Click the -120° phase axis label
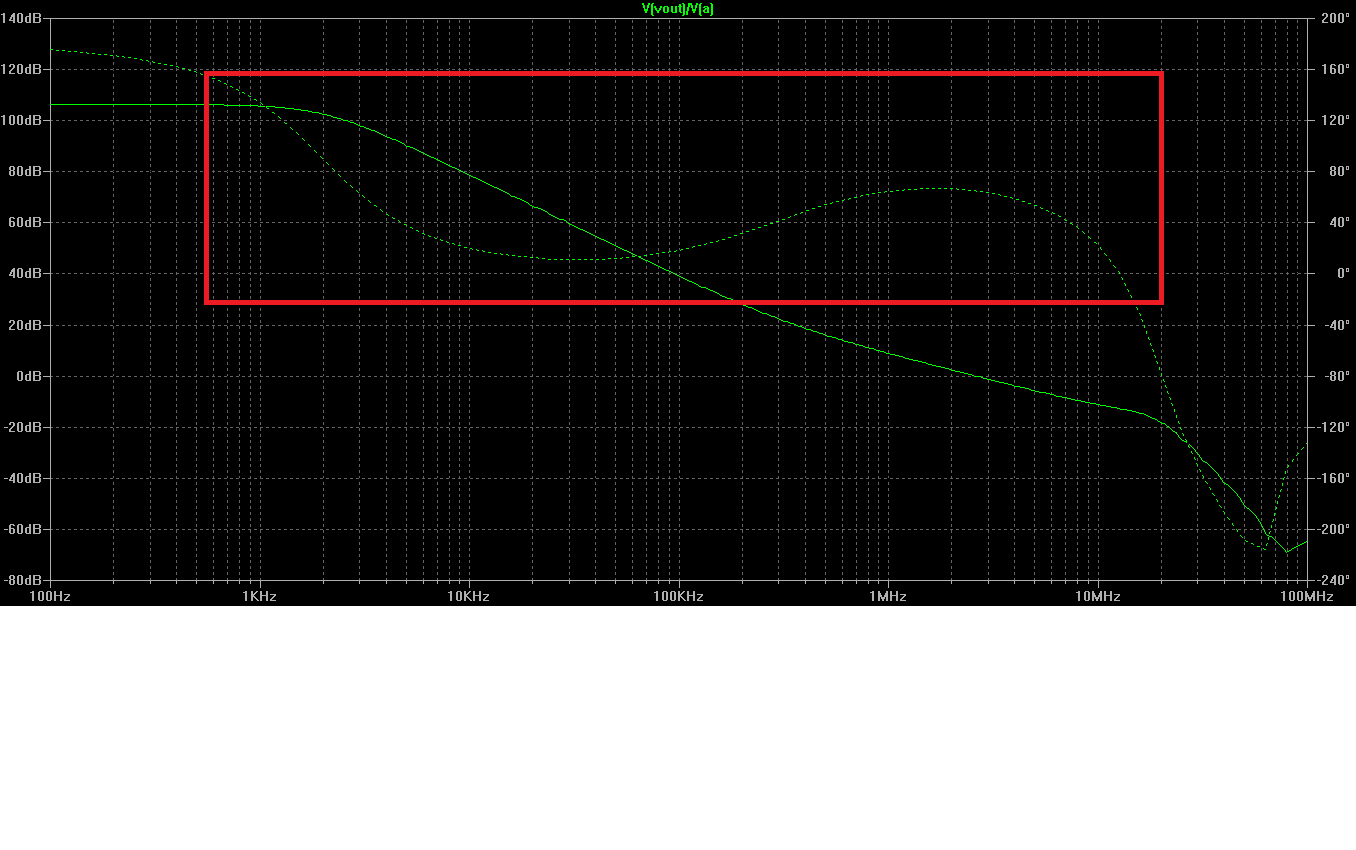The image size is (1356, 850). pyautogui.click(x=1334, y=427)
